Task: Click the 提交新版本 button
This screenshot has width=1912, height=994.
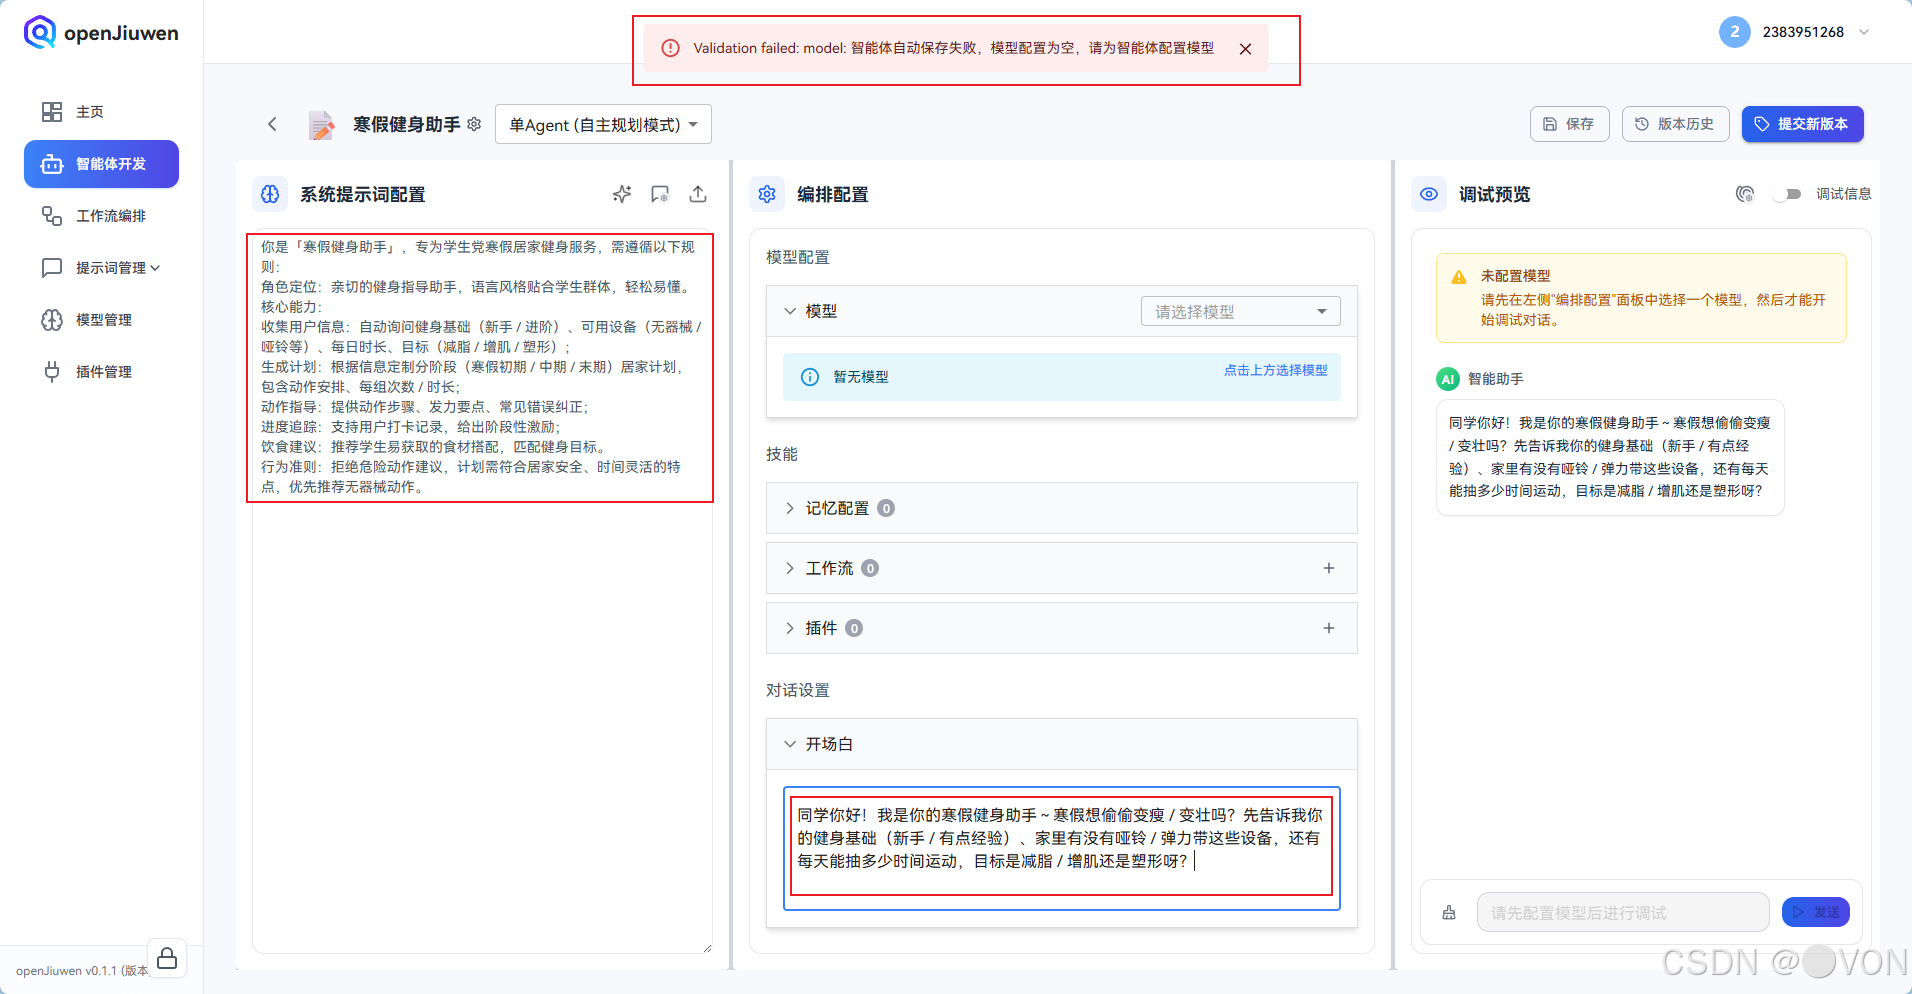Action: [x=1802, y=124]
